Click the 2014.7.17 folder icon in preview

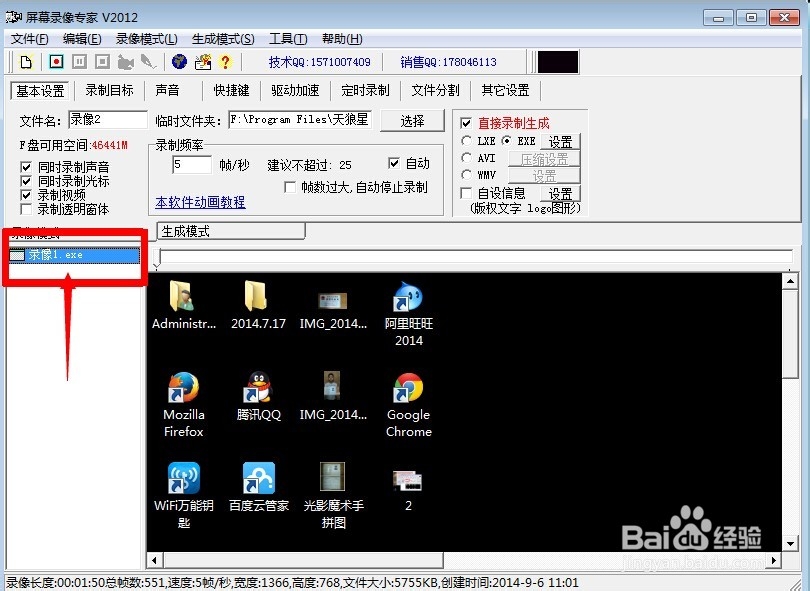pos(257,296)
